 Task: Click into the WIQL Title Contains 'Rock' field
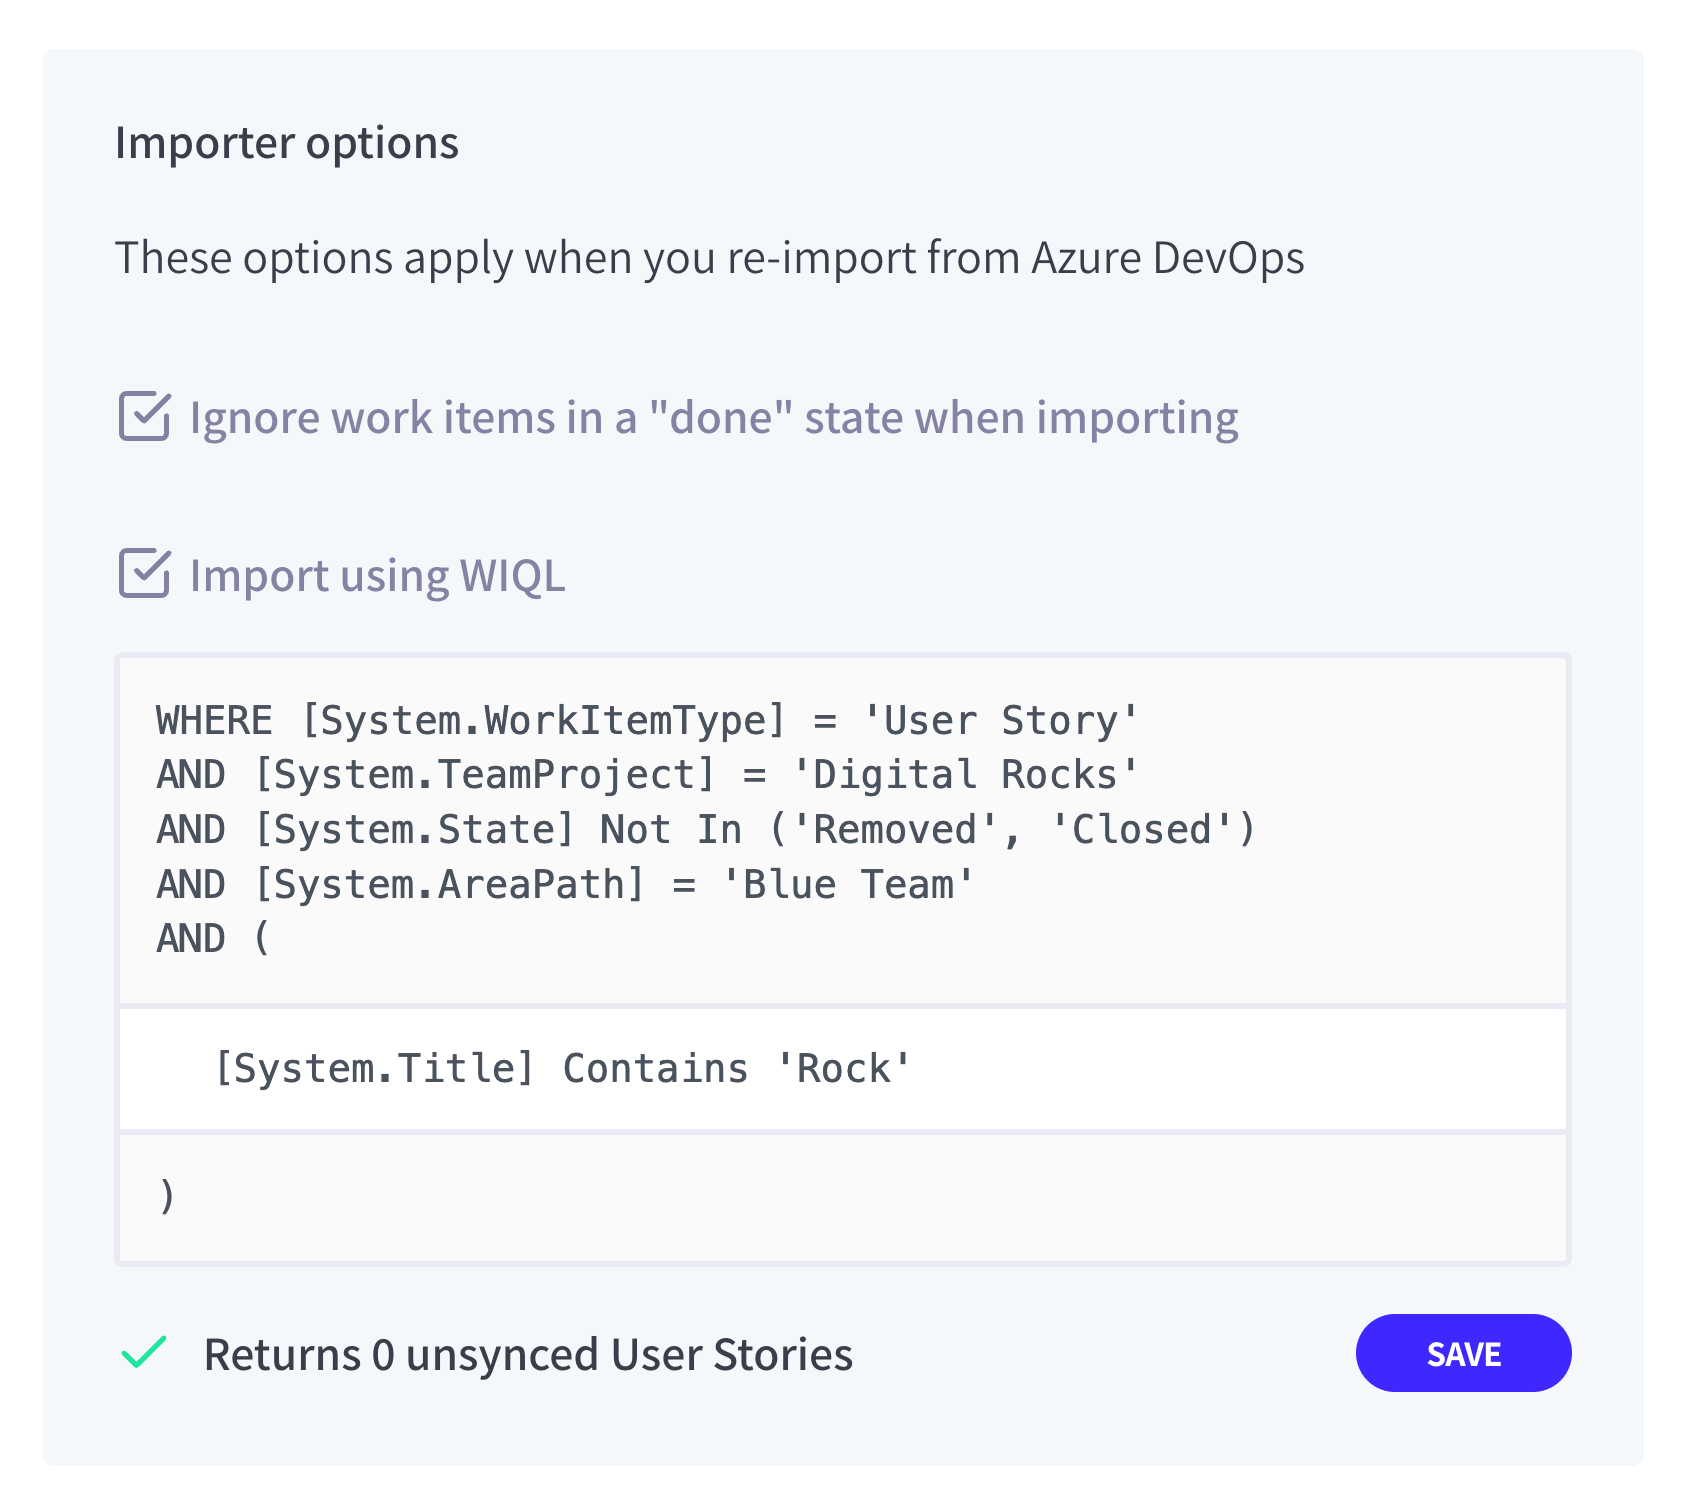843,1069
